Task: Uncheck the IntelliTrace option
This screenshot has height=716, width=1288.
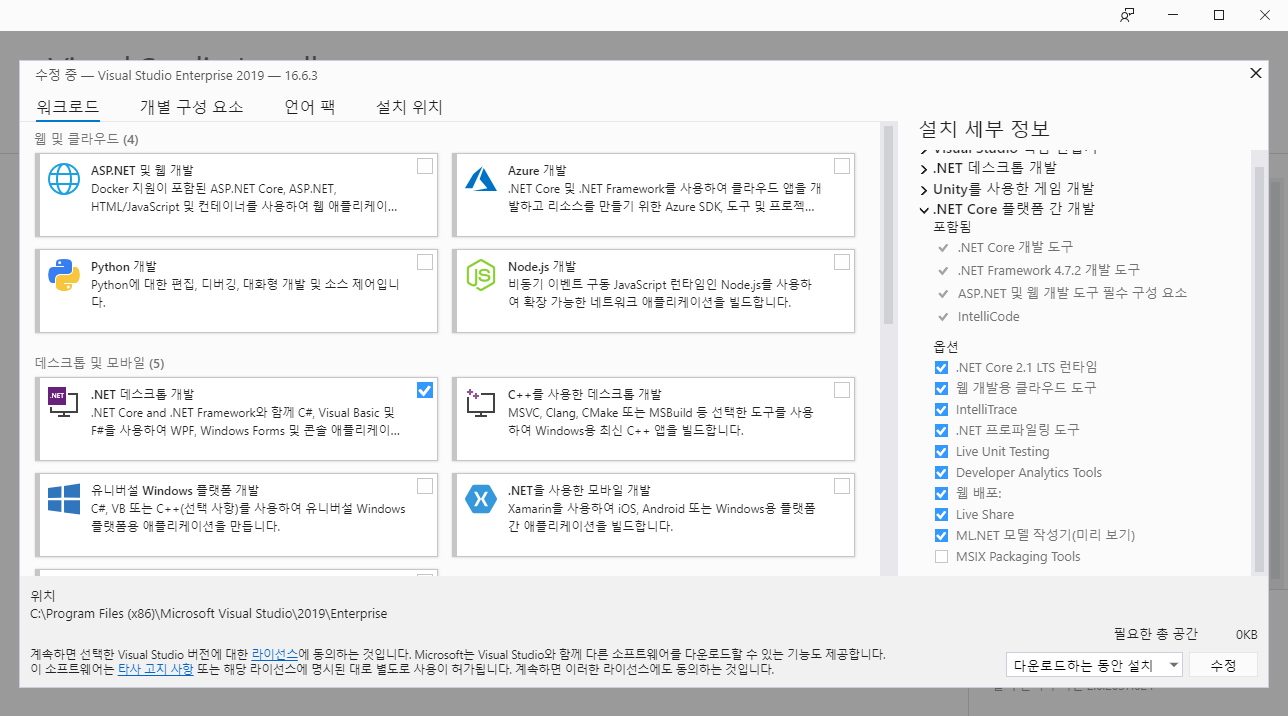Action: 941,409
